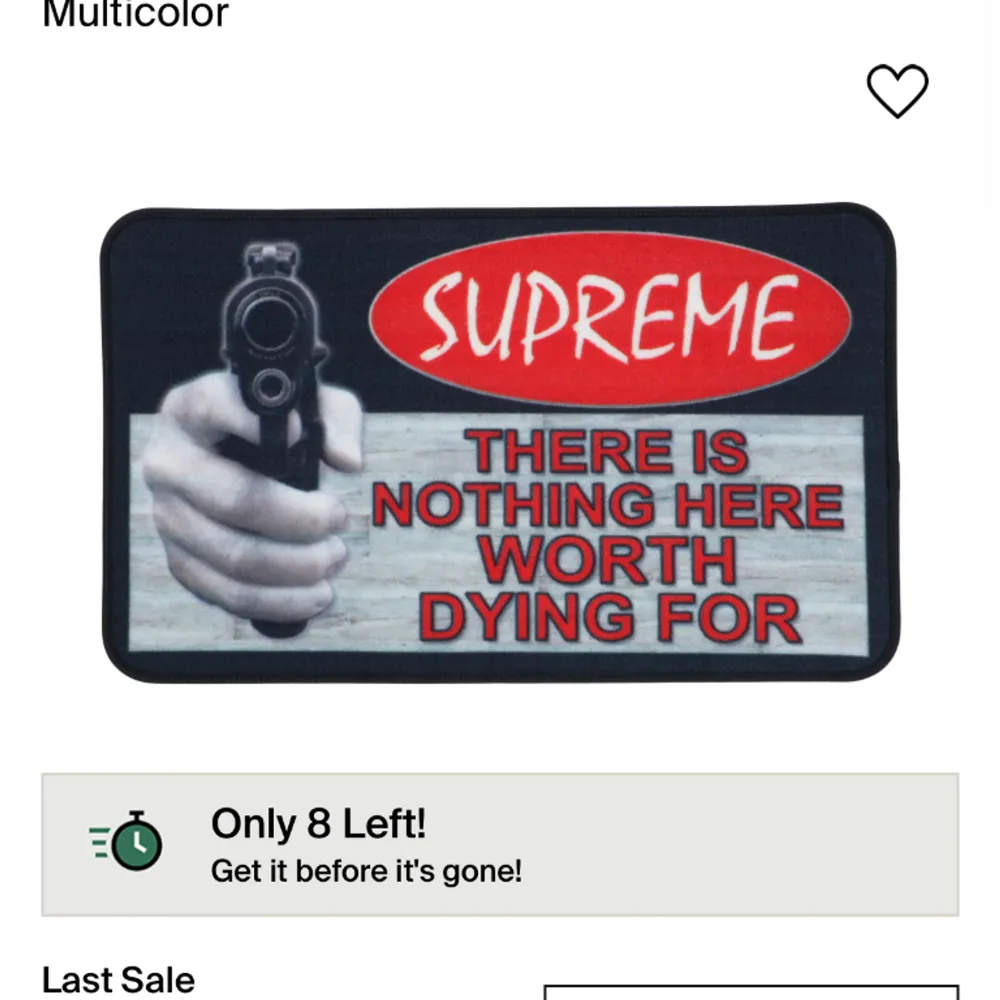Viewport: 1000px width, 1000px height.
Task: Click the Multicolor colorway text
Action: [135, 14]
